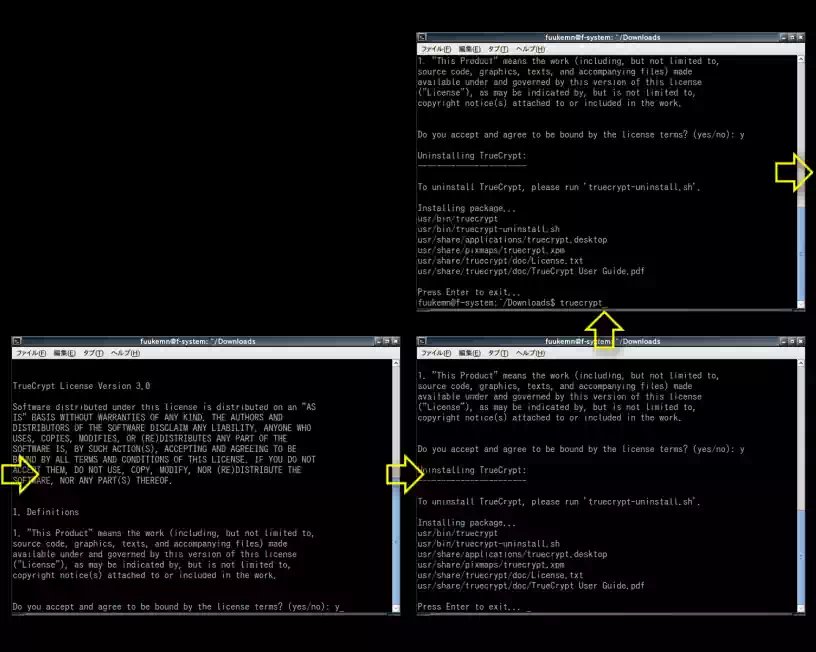Open ヘルプ(H) menu in the TrueCrypt License Version window
816x652 pixels.
point(125,353)
